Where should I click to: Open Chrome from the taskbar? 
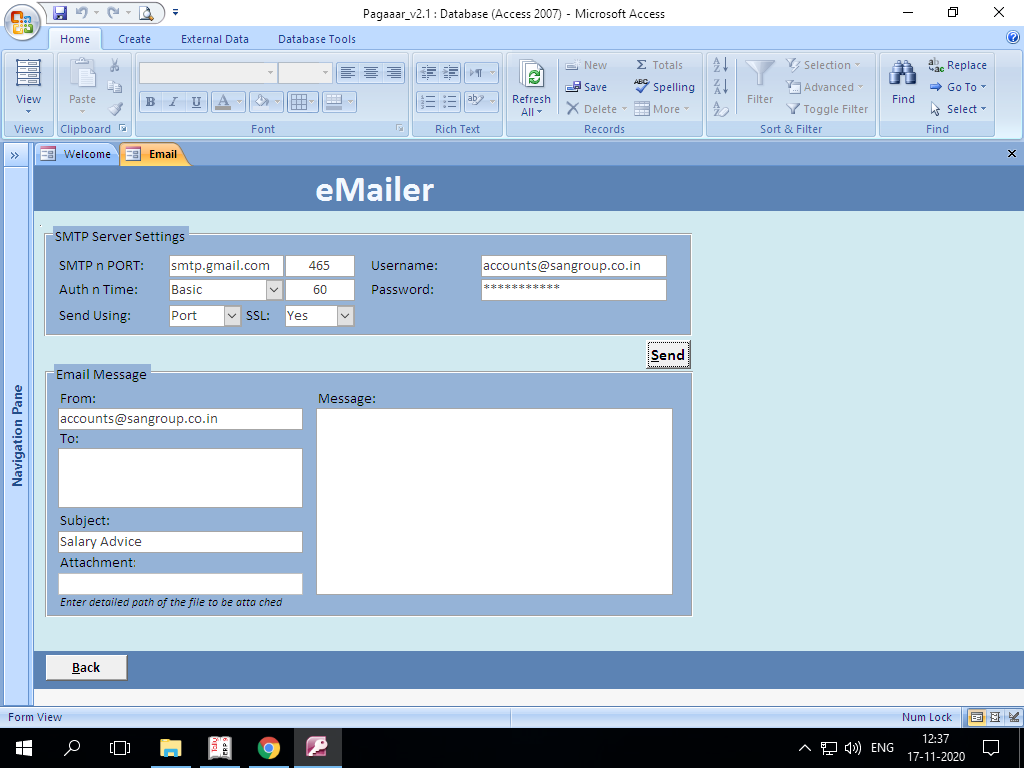[x=268, y=748]
